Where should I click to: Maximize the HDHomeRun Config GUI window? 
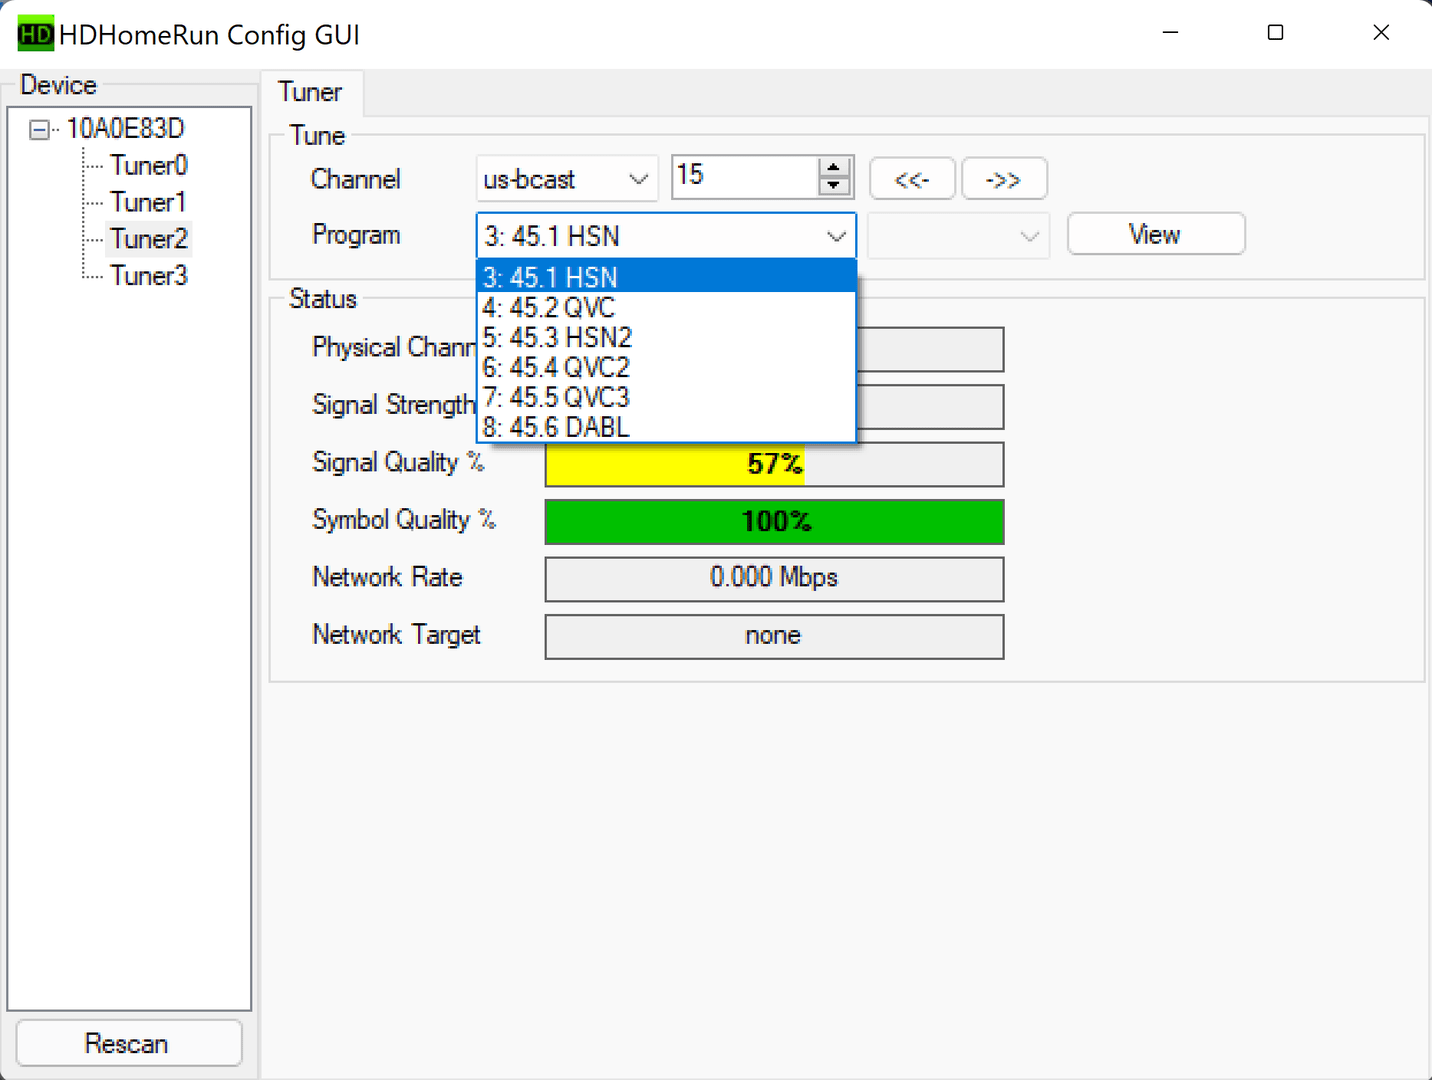1275,33
